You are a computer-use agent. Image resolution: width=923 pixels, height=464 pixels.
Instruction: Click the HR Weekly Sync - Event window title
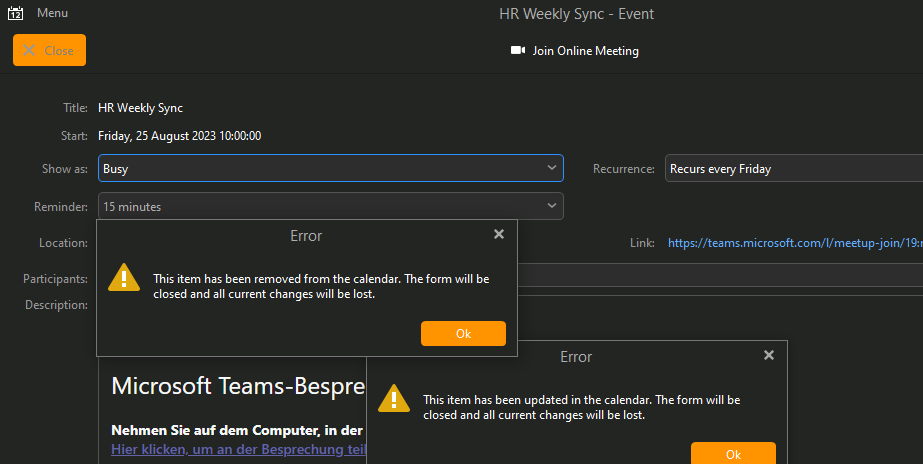tap(576, 14)
